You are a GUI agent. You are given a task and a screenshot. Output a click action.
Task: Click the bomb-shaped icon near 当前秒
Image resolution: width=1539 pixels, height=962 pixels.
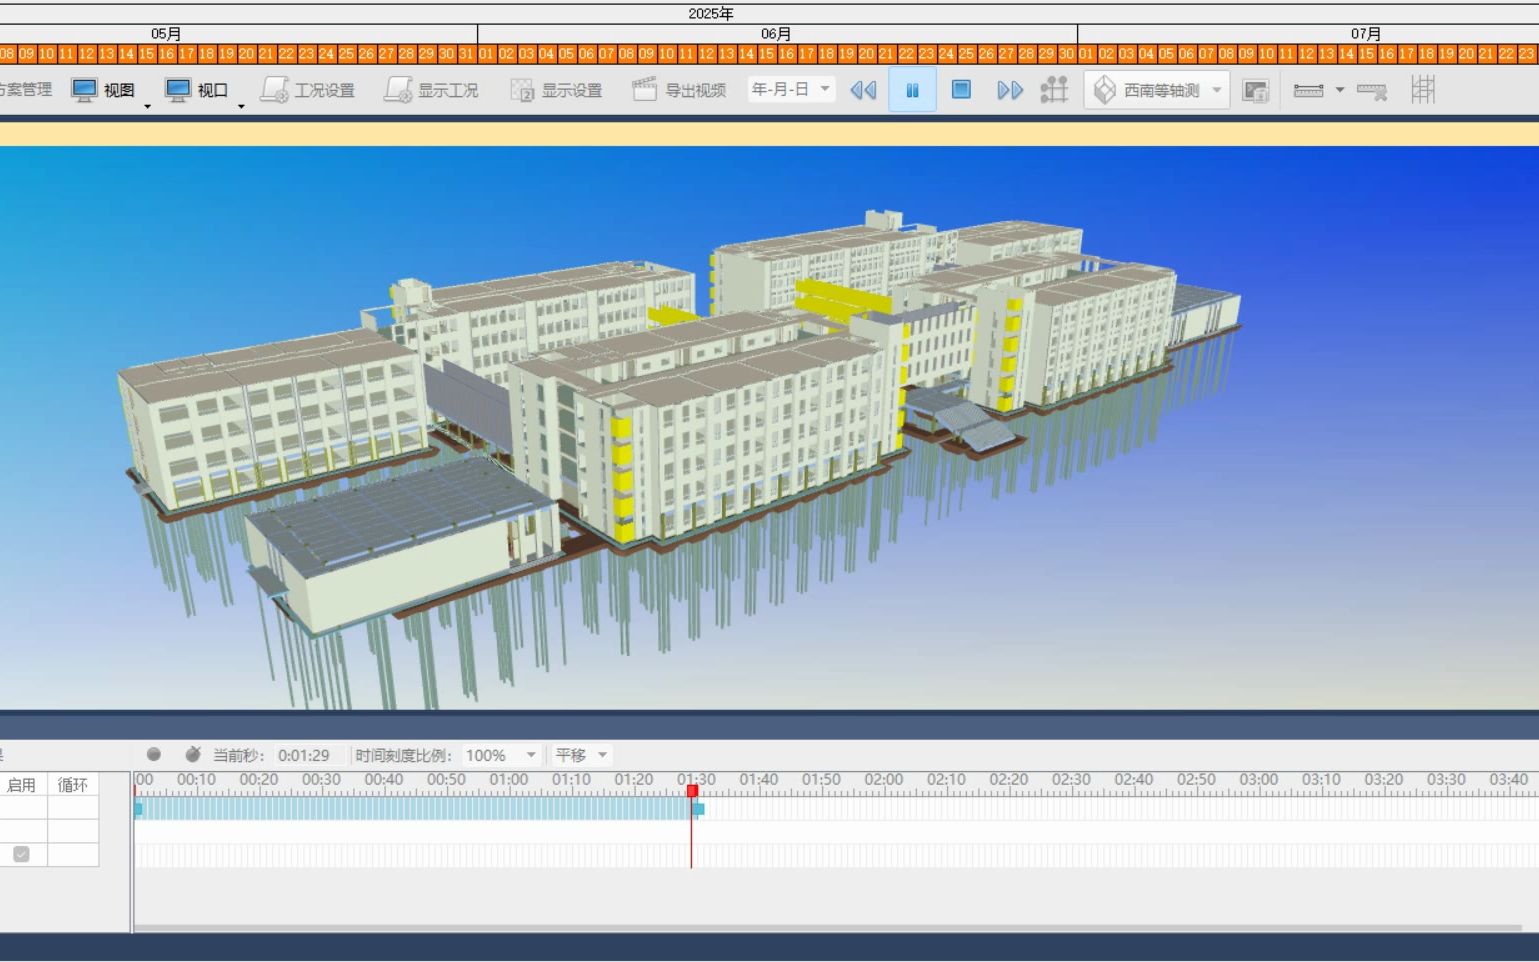click(193, 754)
